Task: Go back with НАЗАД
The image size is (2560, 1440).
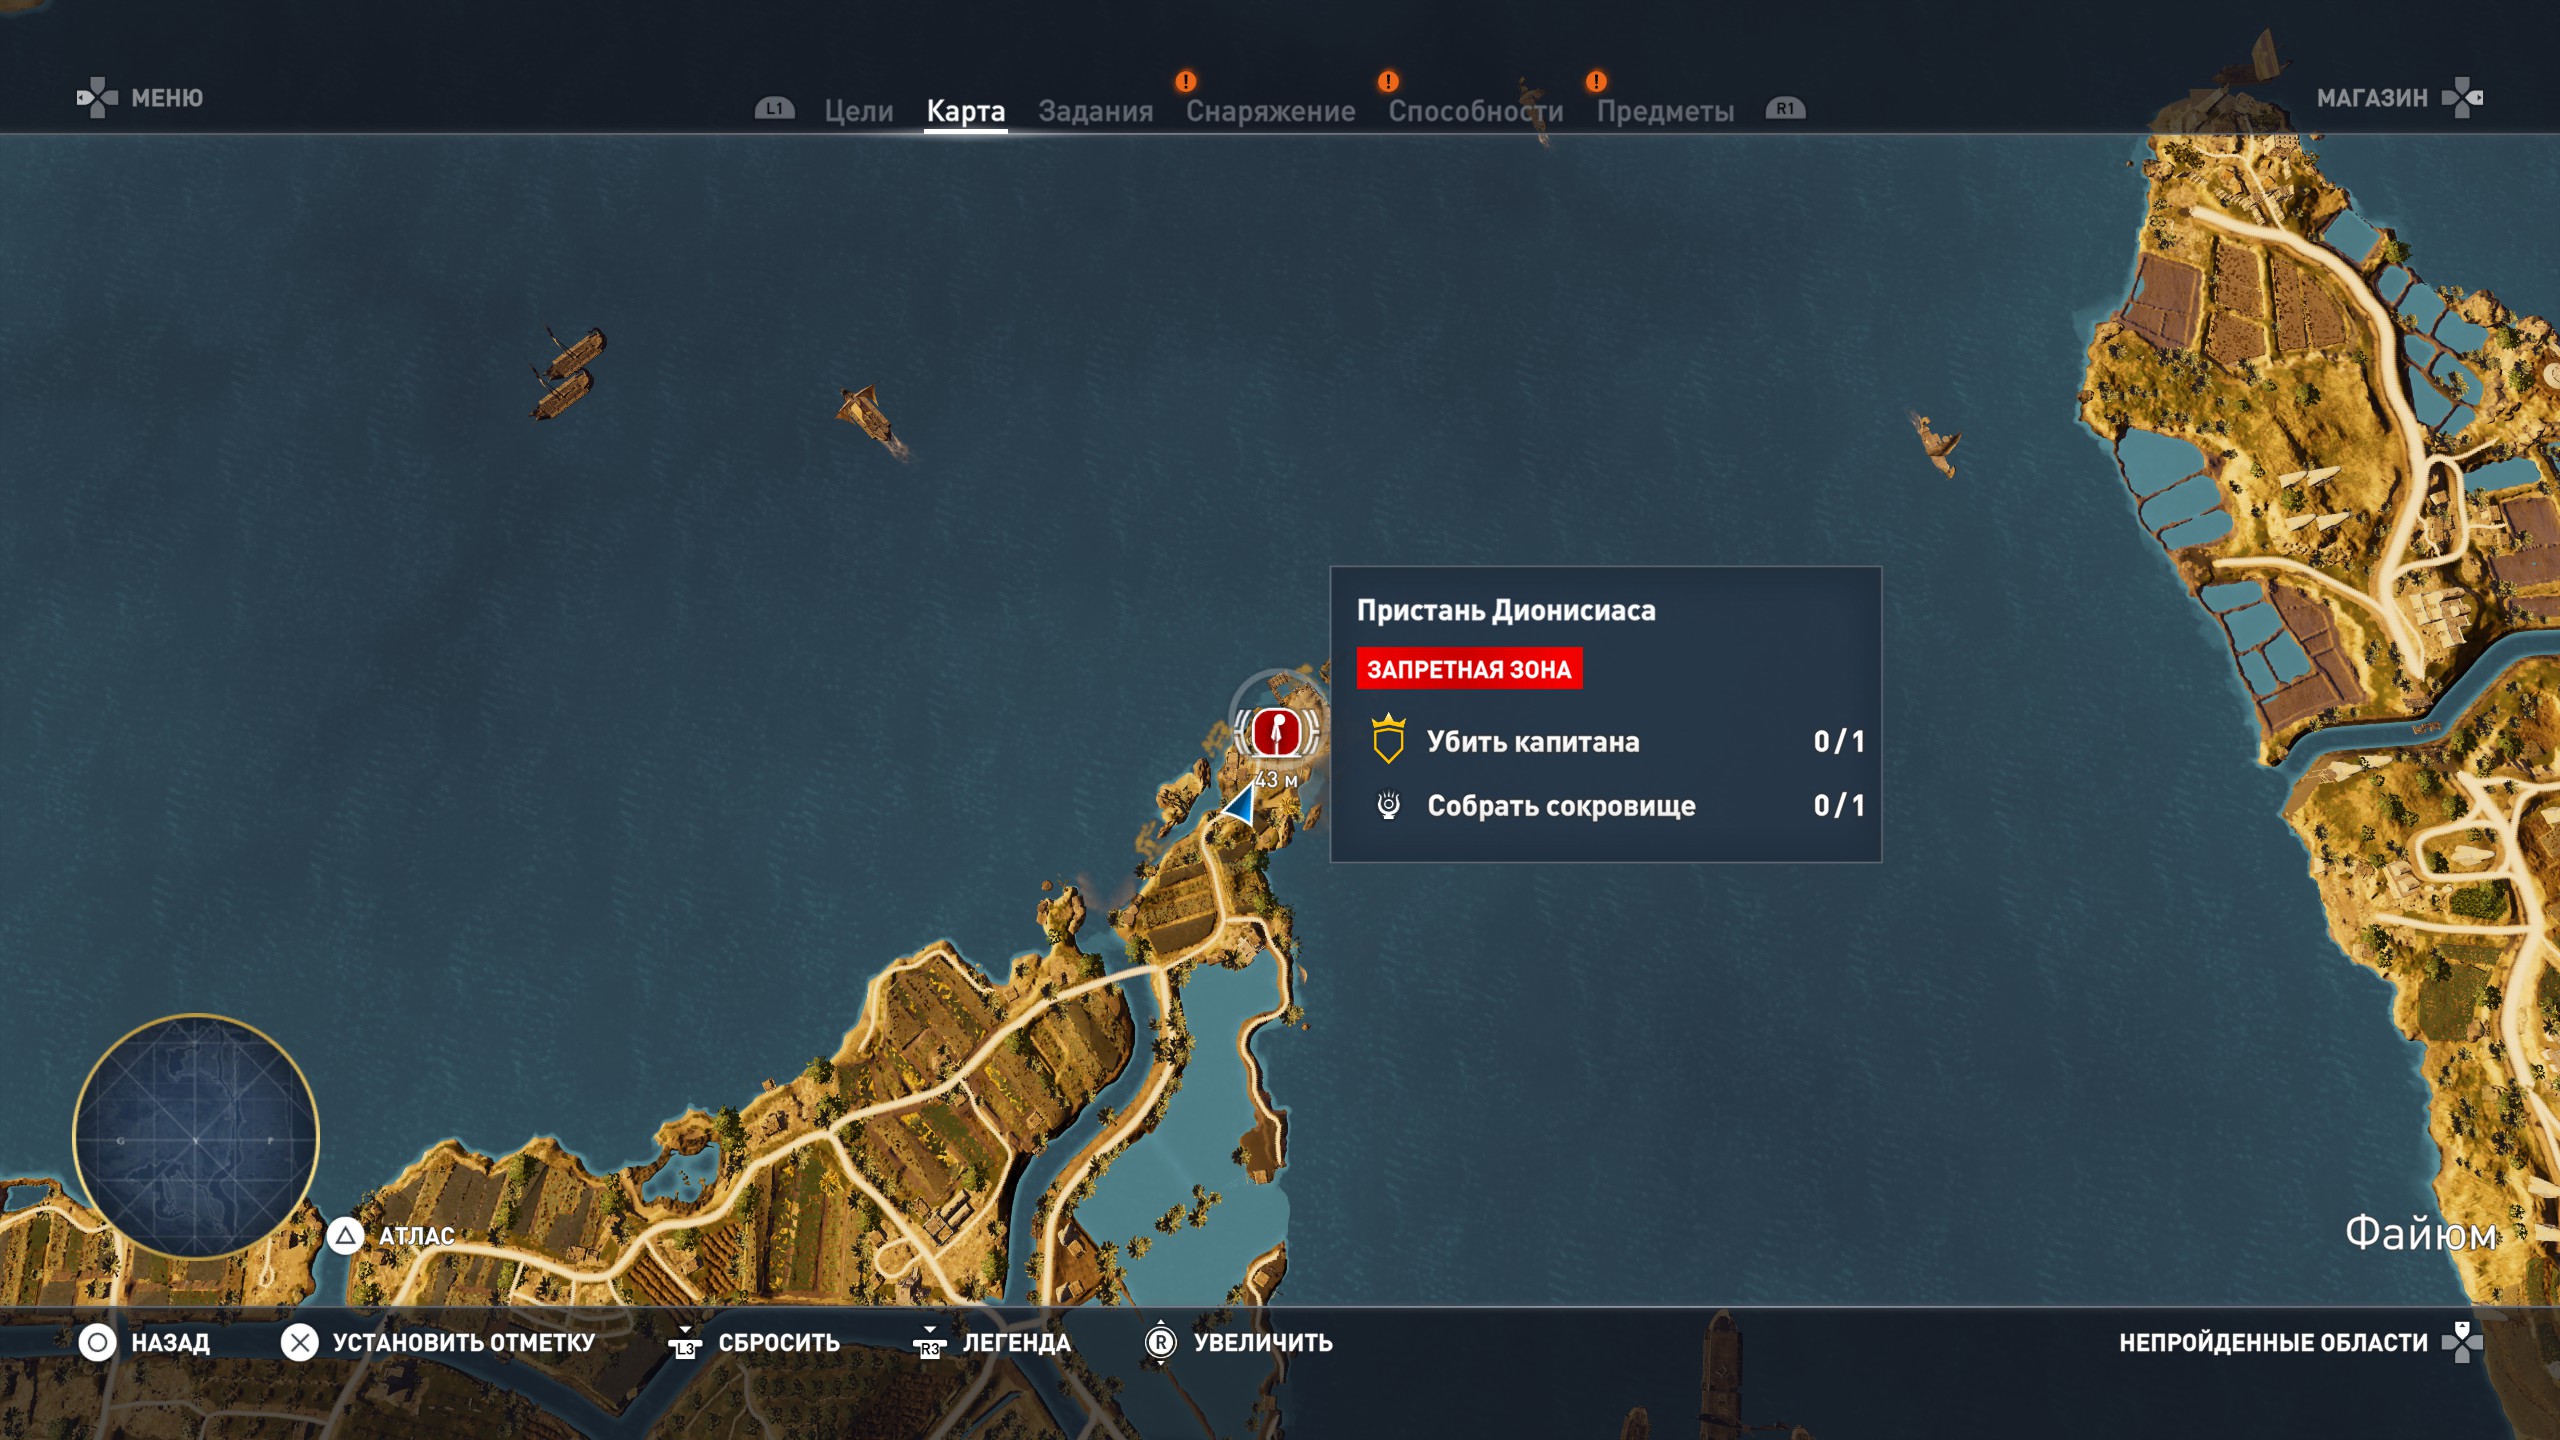Action: [x=170, y=1343]
